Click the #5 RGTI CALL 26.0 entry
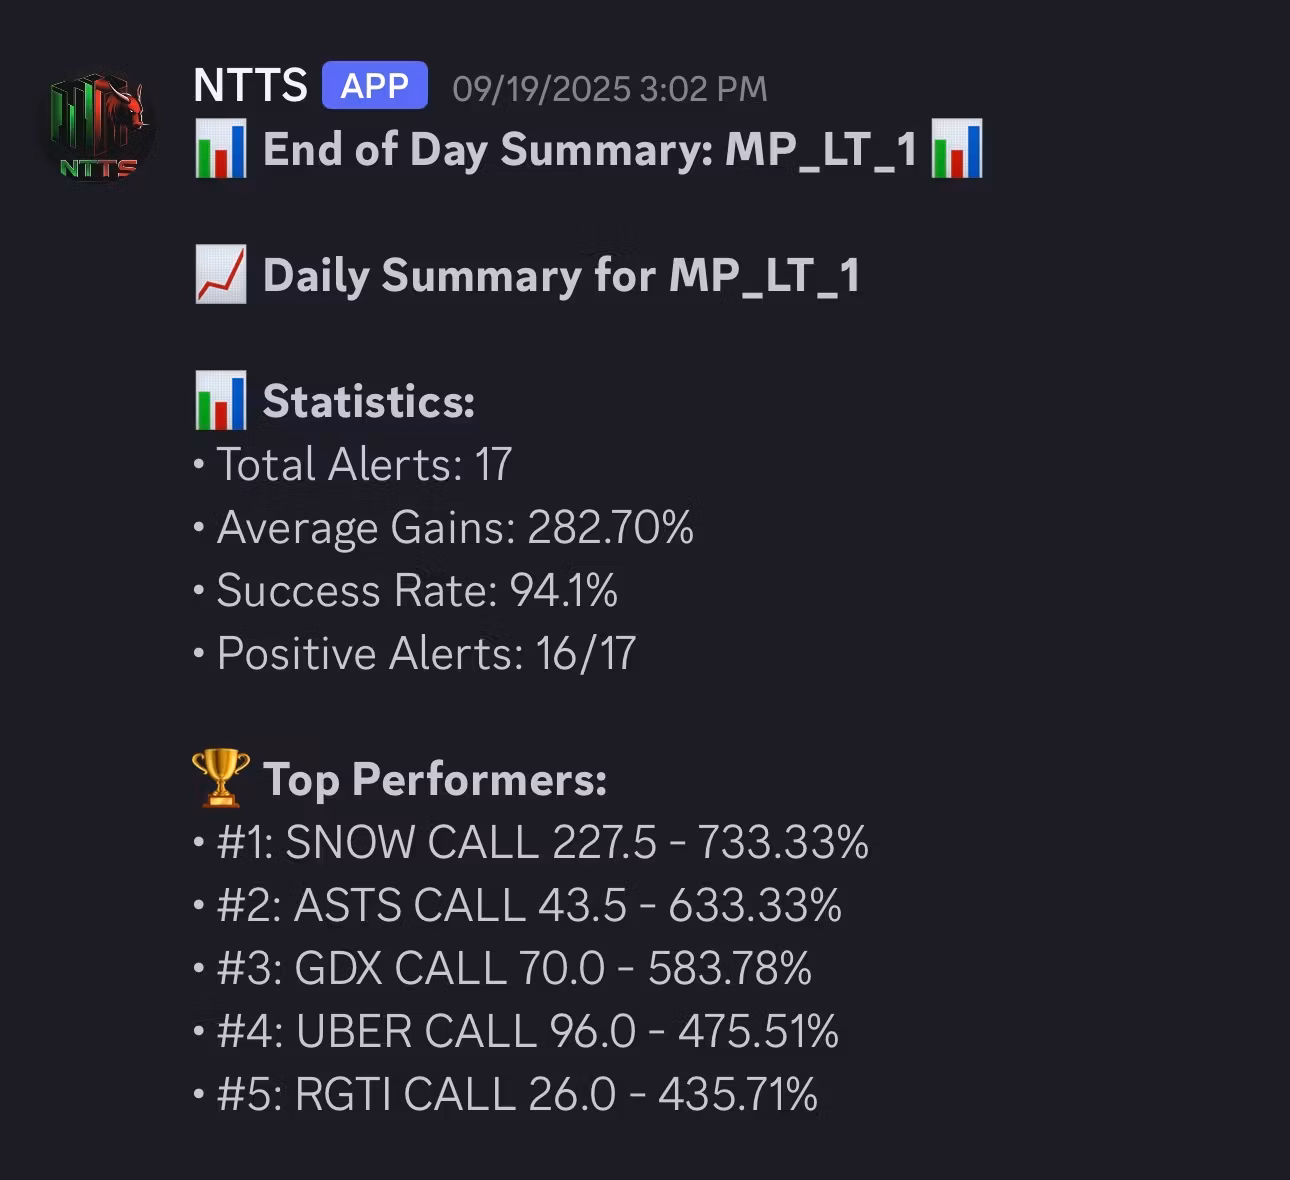Image resolution: width=1290 pixels, height=1180 pixels. click(x=517, y=1095)
